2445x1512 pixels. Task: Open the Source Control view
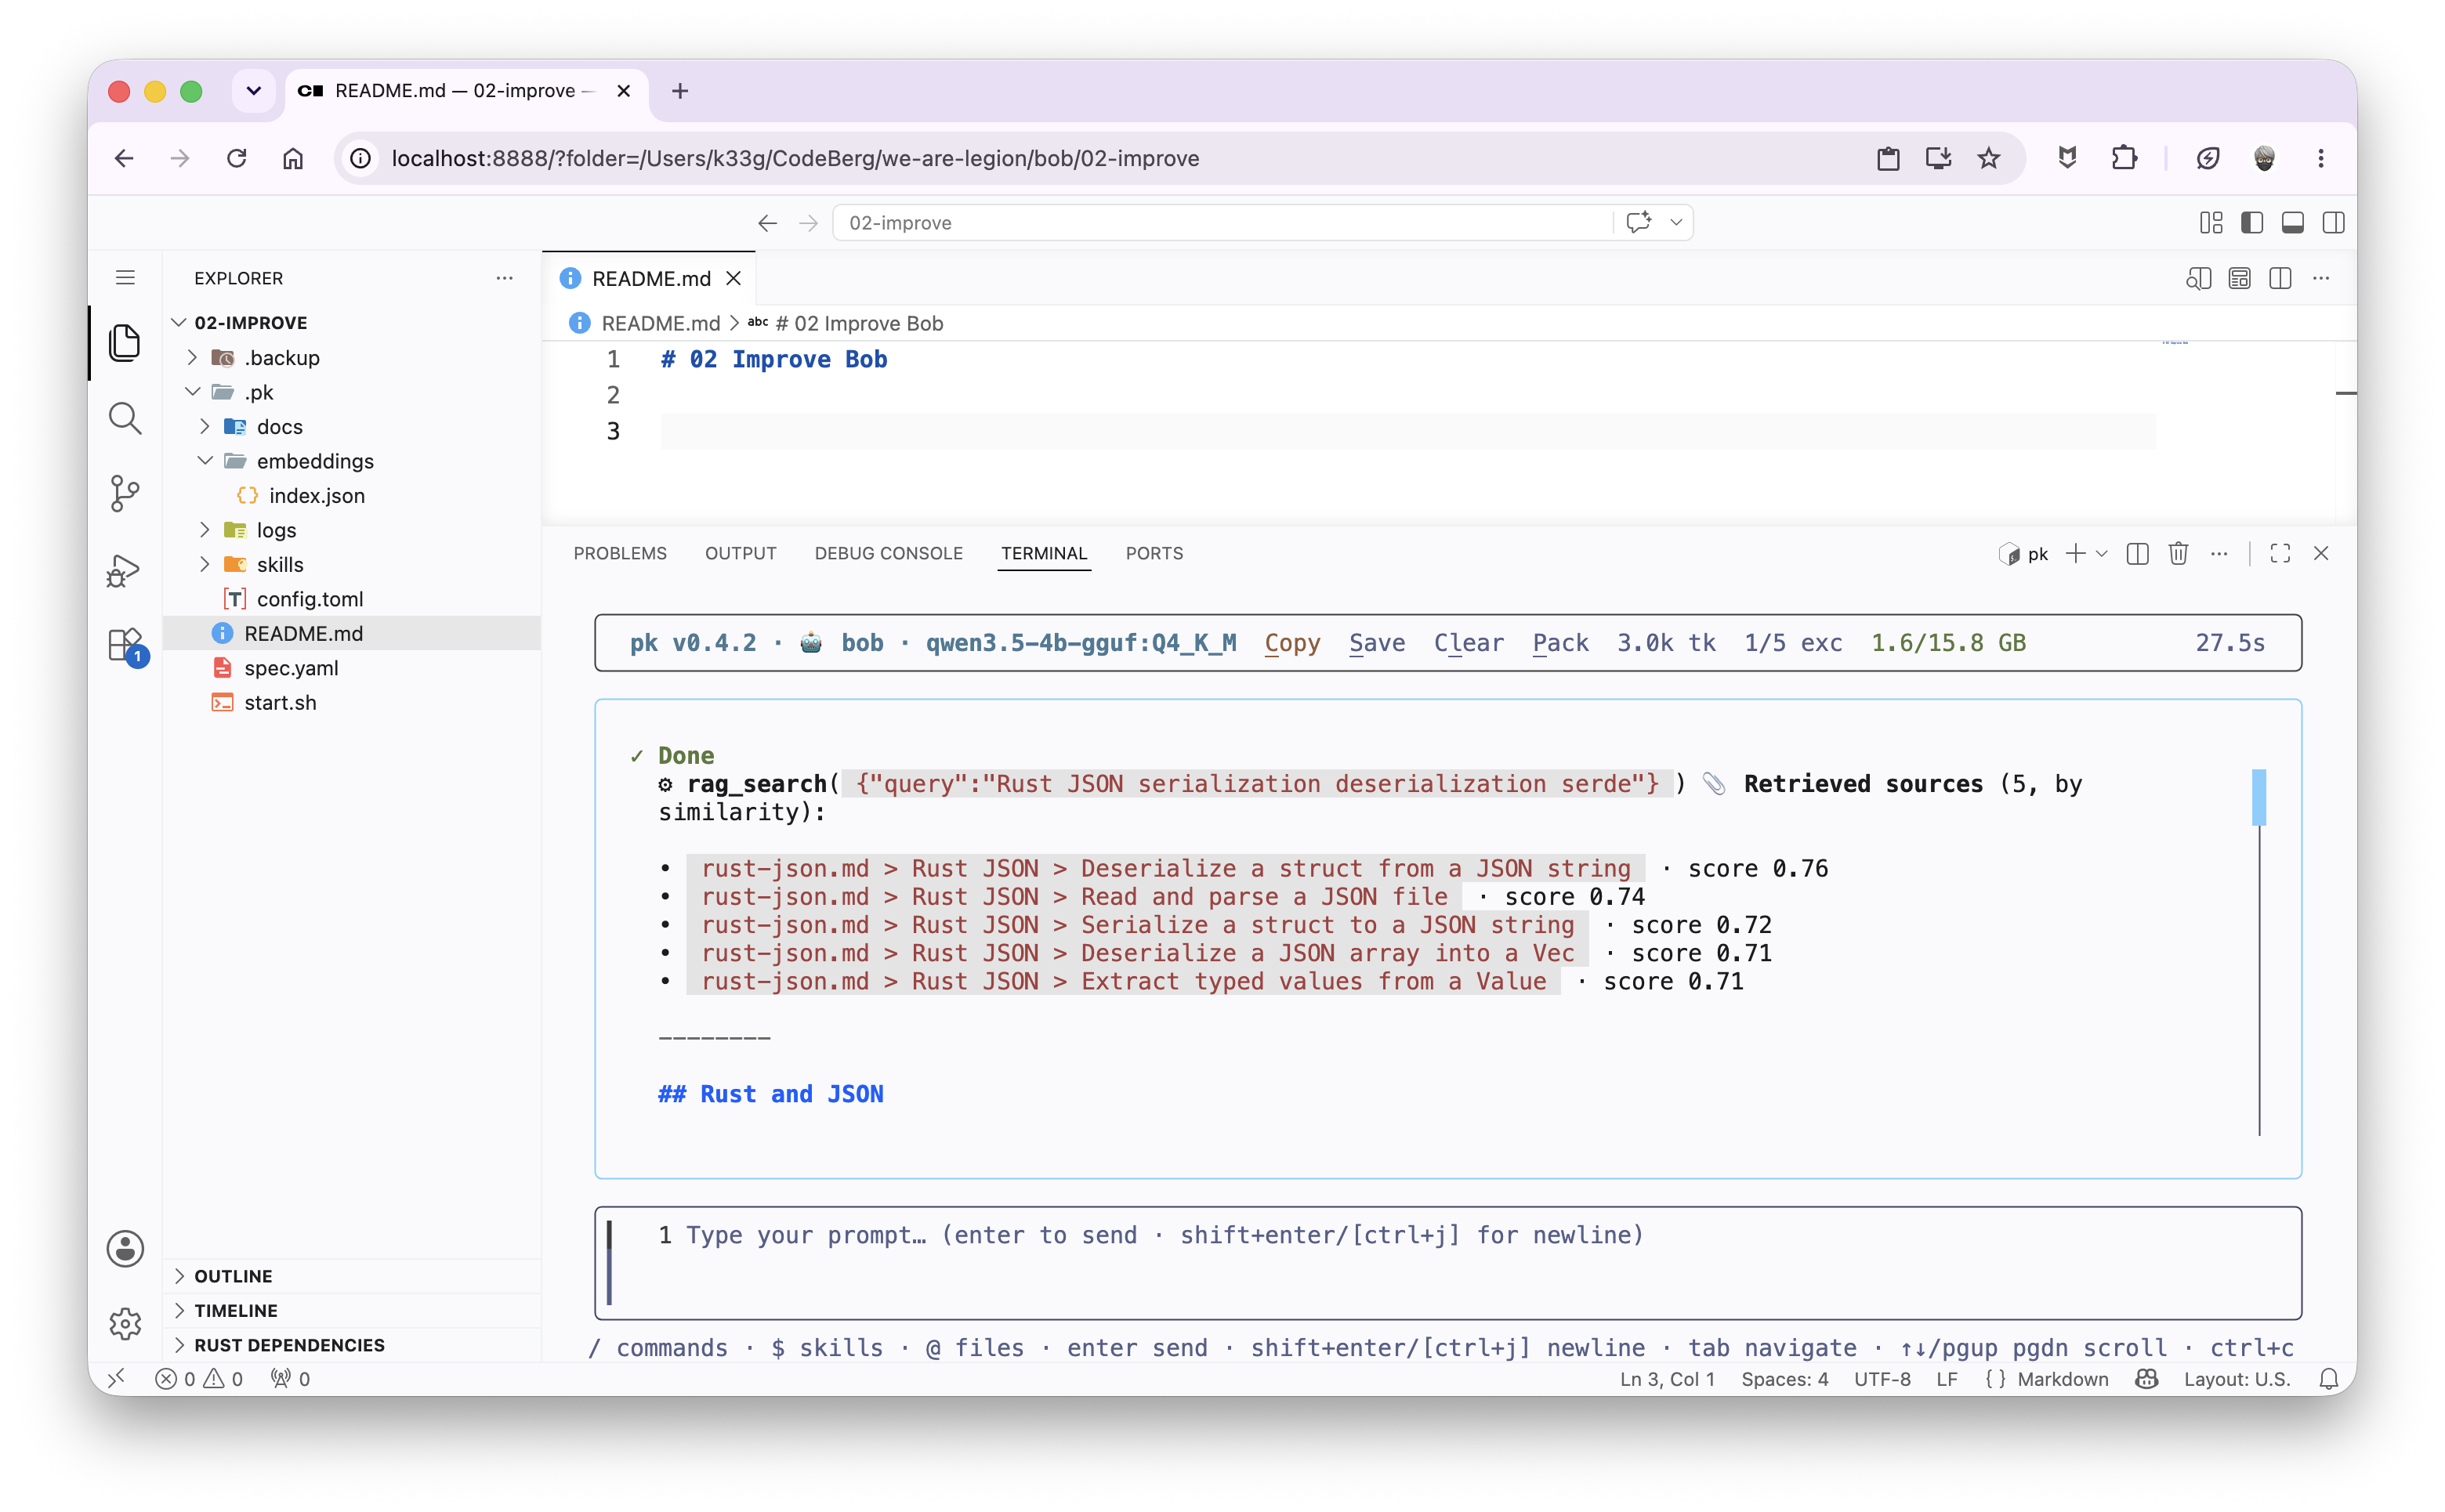pyautogui.click(x=125, y=493)
